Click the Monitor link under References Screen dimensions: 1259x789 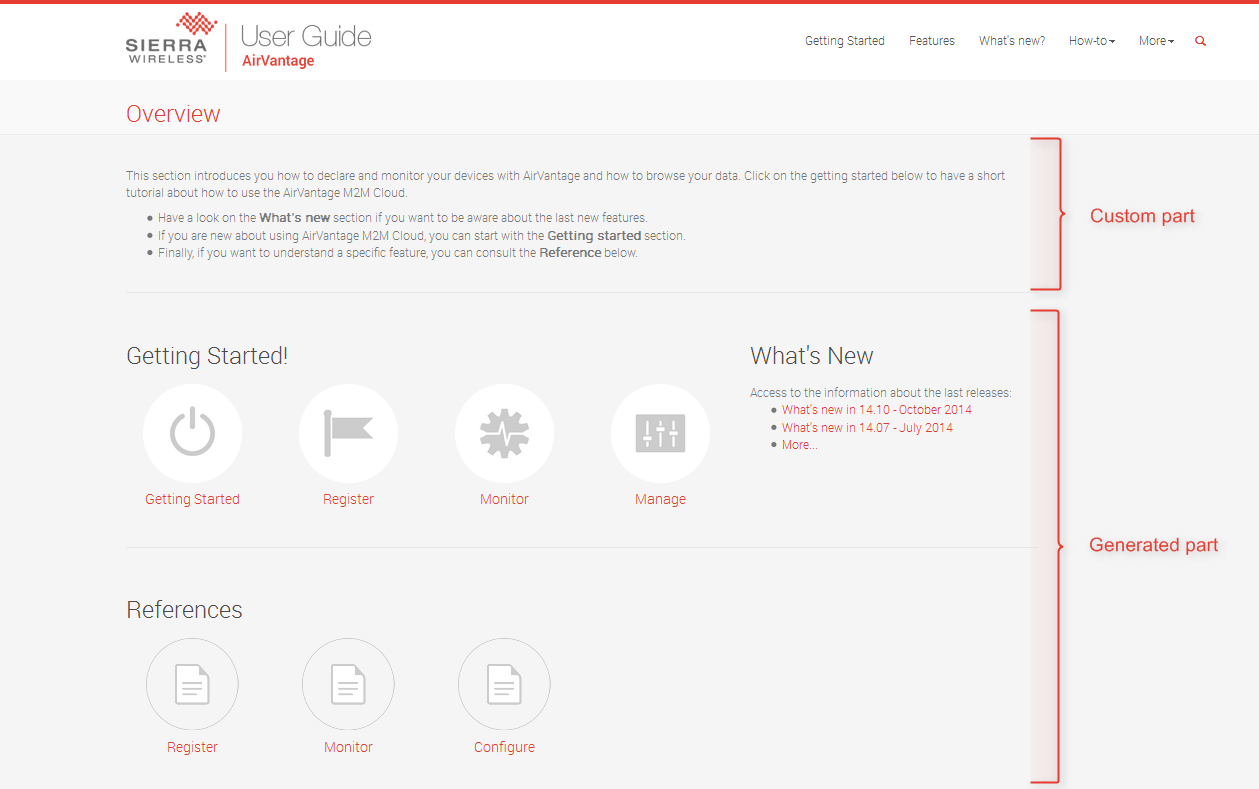pos(348,747)
